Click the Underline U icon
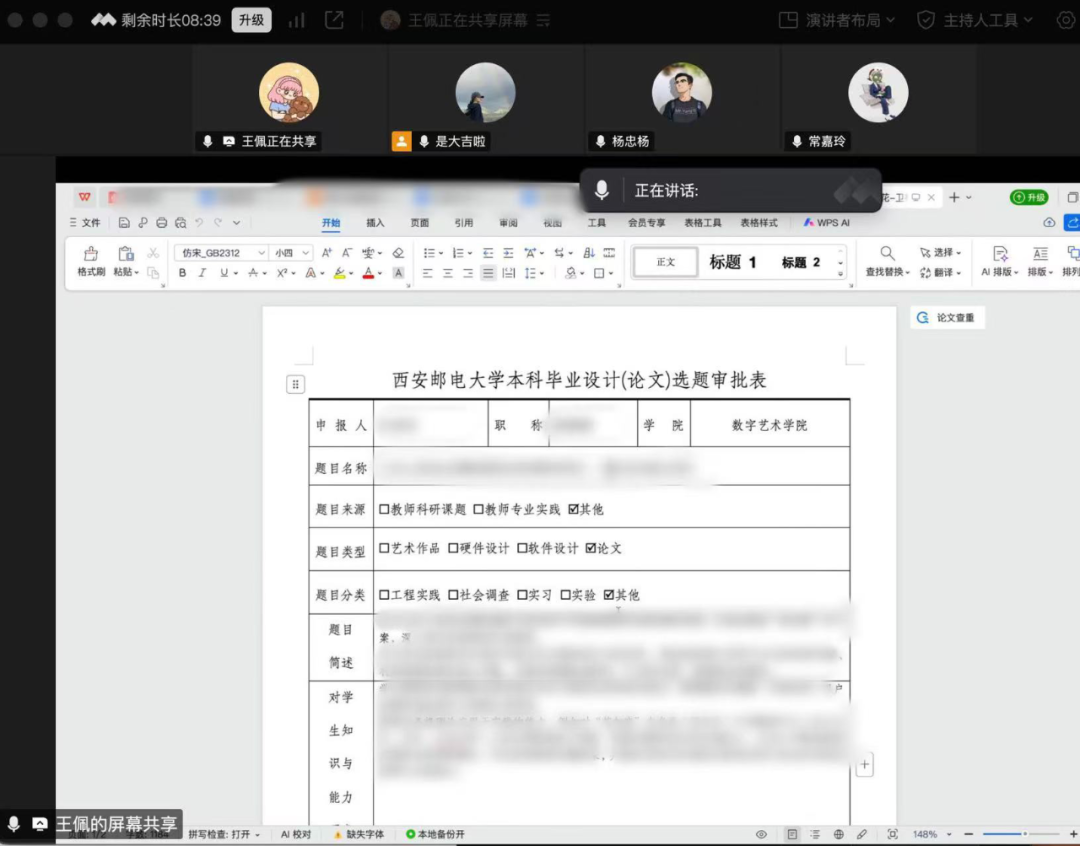This screenshot has width=1080, height=846. [x=224, y=273]
